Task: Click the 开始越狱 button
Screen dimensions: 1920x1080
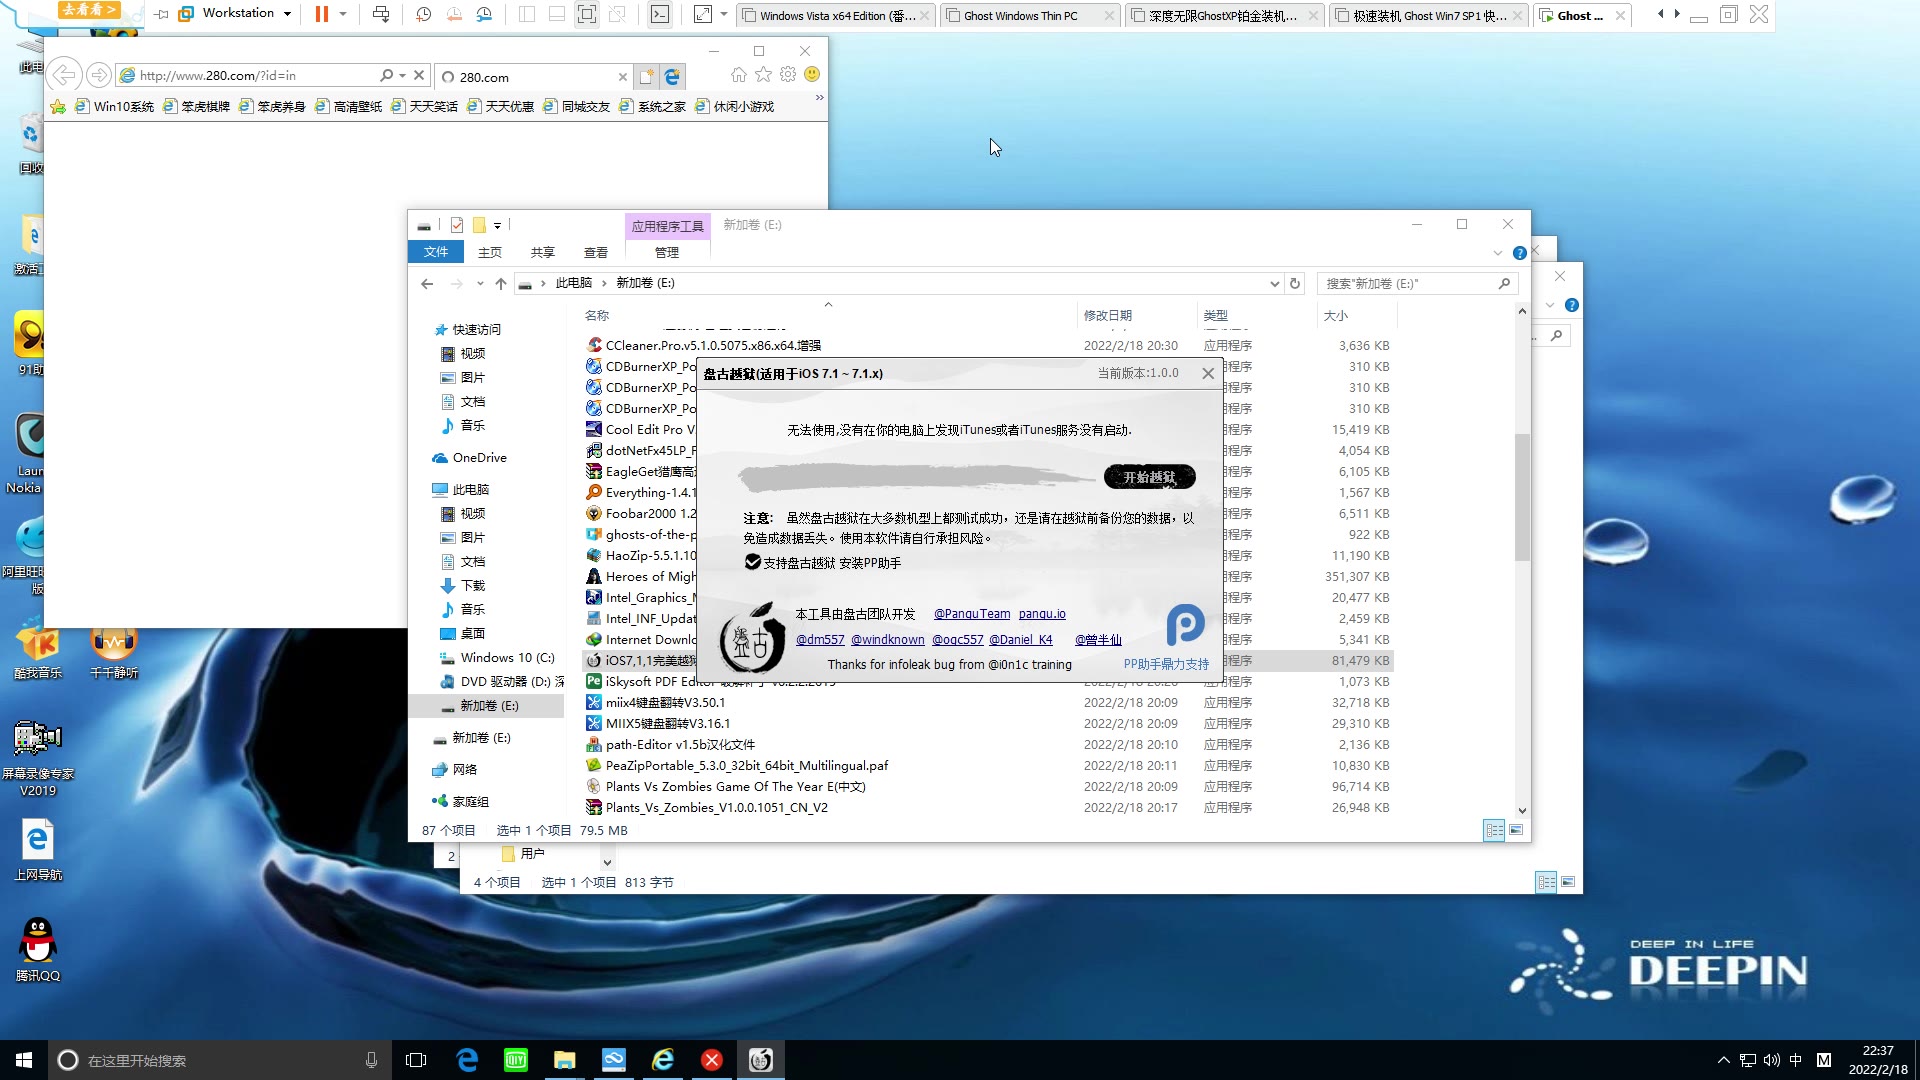Action: click(1149, 477)
